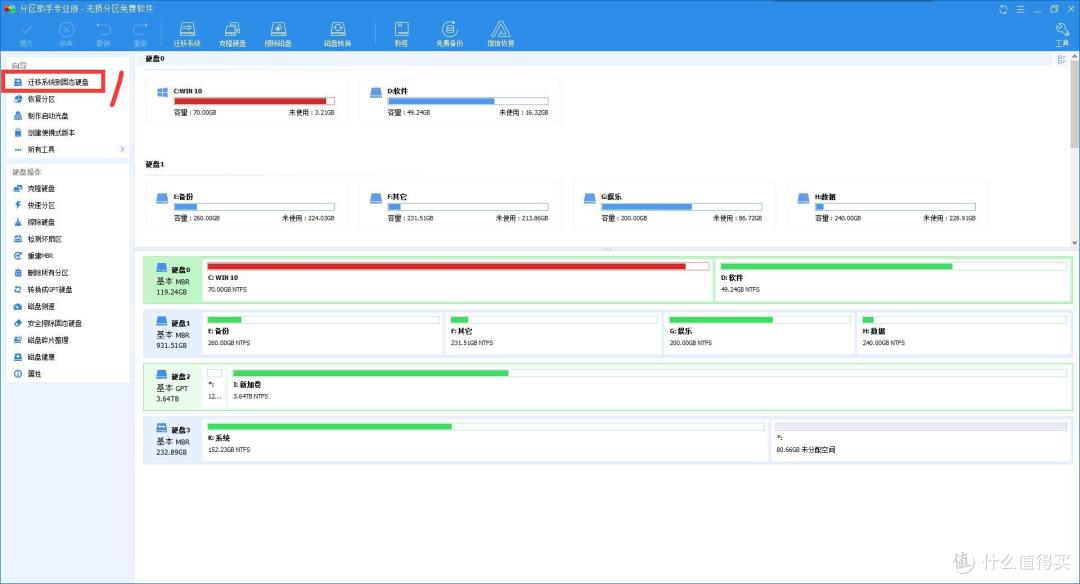Open the hamburger menu in title bar
Screen dimensions: 1080x584
coord(1021,8)
